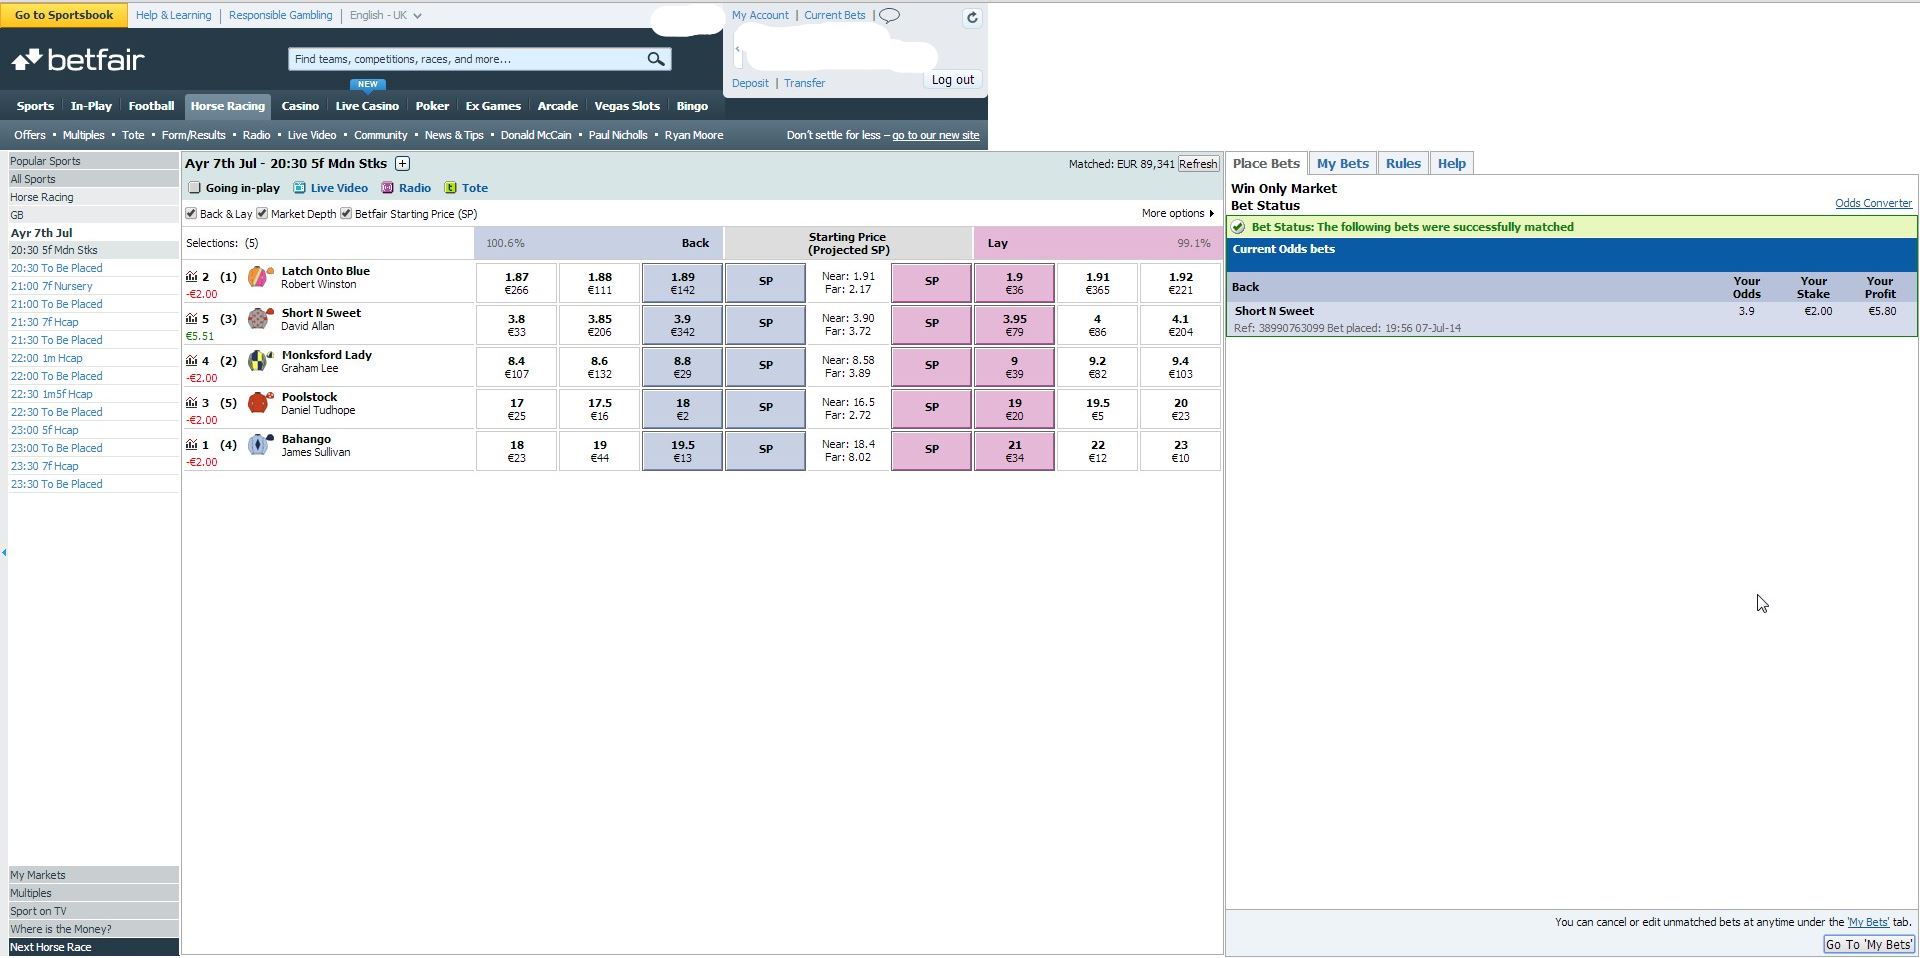Click go to our new site link

(935, 135)
